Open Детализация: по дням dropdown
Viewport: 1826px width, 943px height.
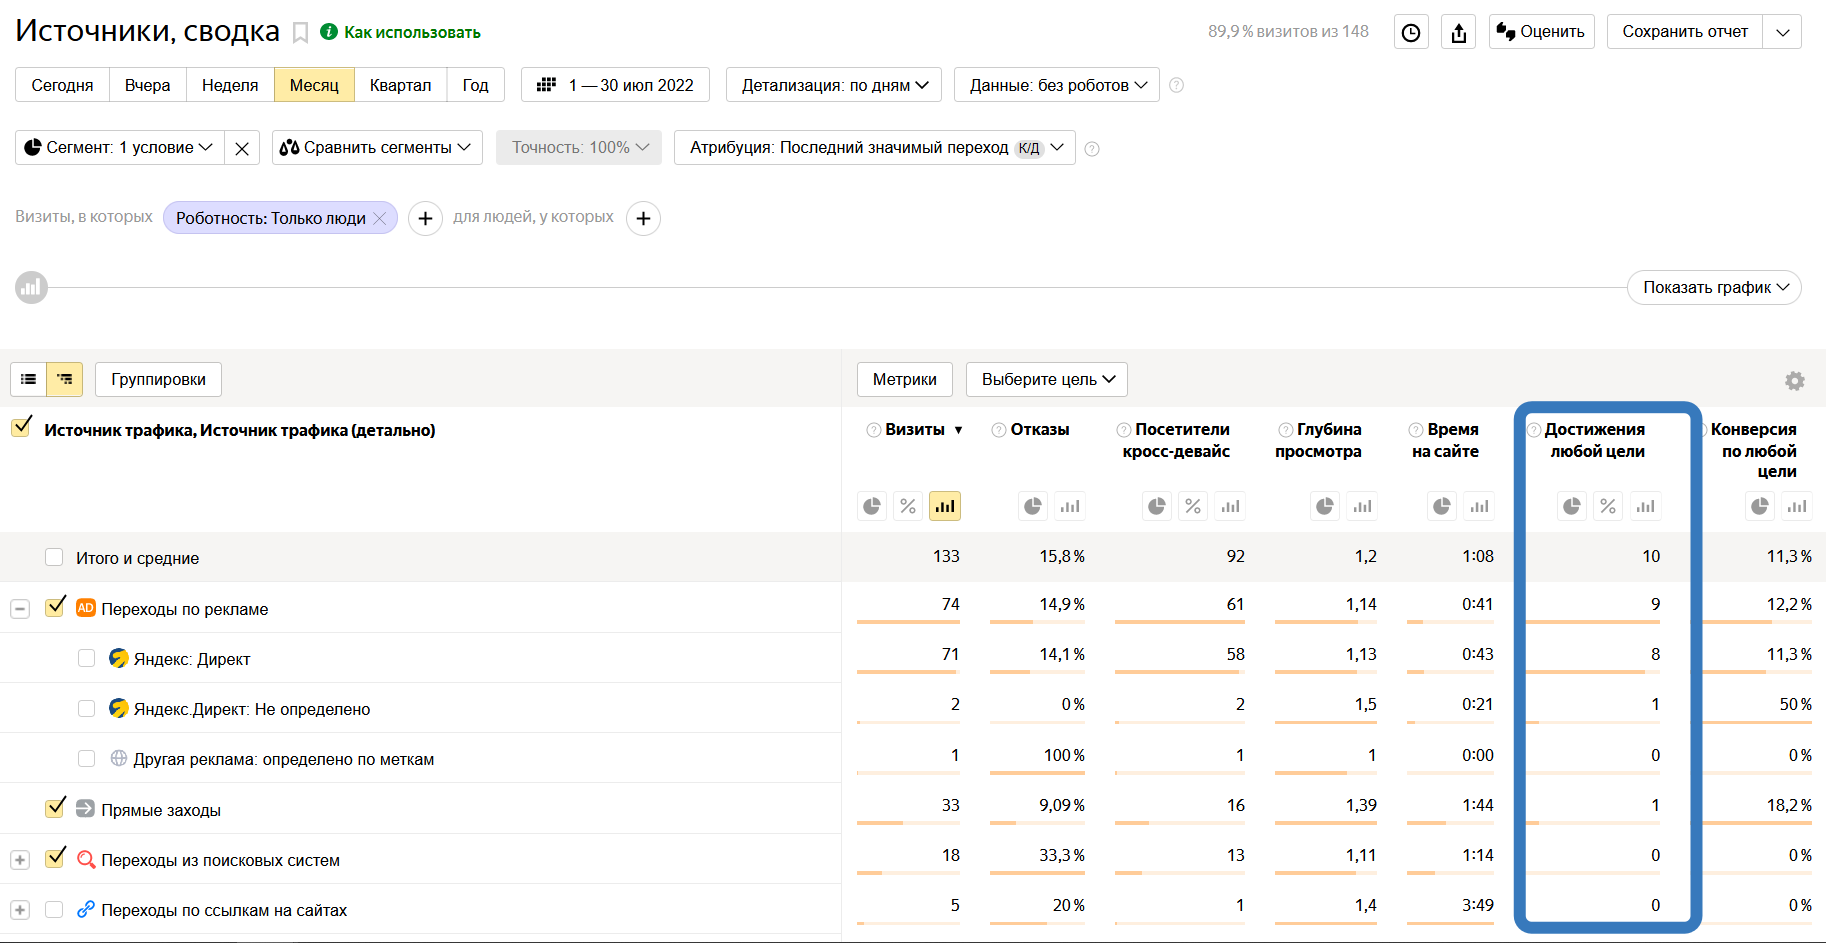(834, 85)
